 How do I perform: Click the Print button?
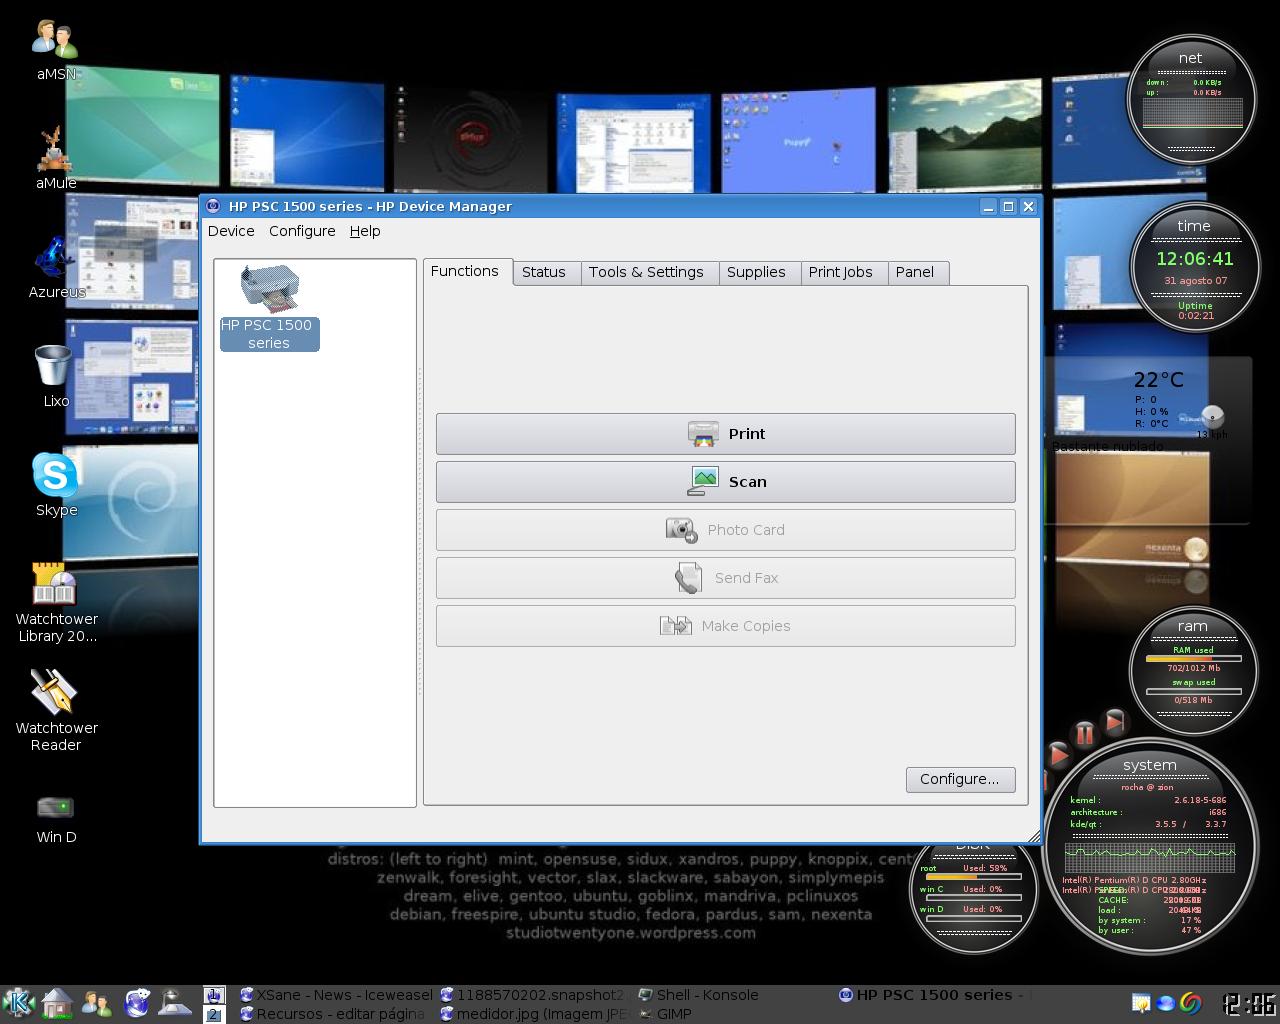coord(726,434)
